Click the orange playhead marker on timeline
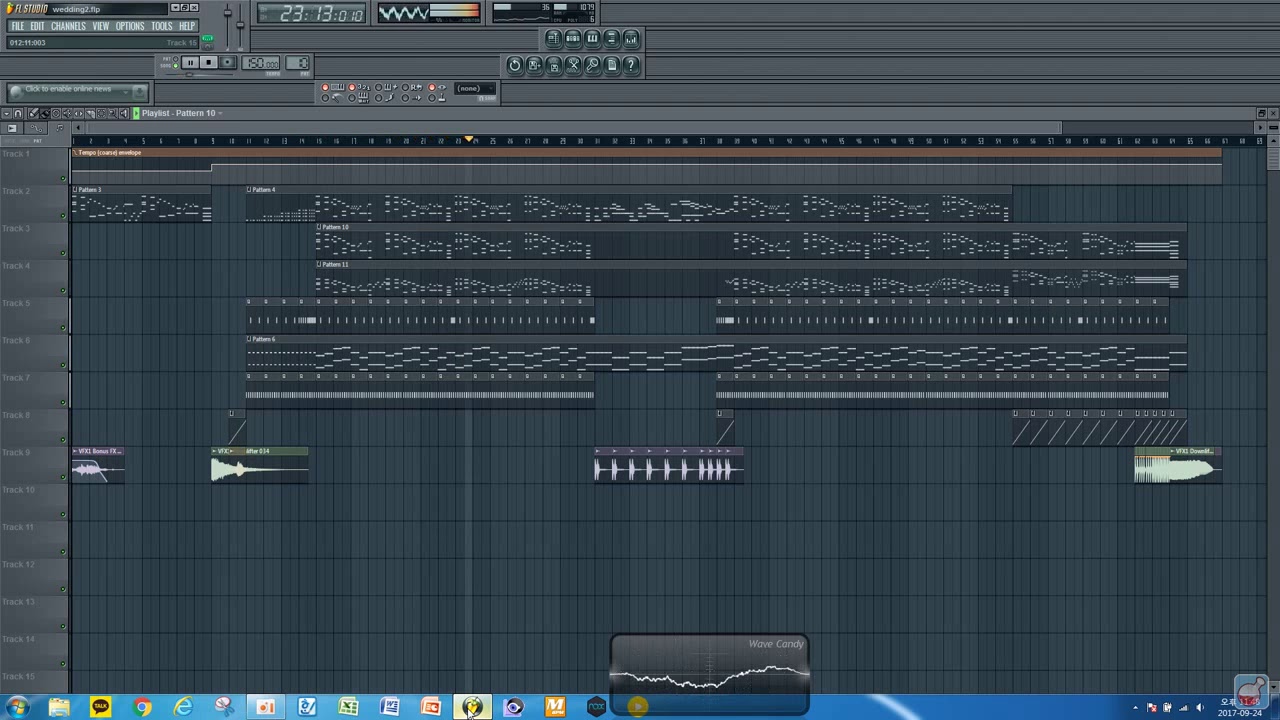1280x720 pixels. tap(469, 140)
